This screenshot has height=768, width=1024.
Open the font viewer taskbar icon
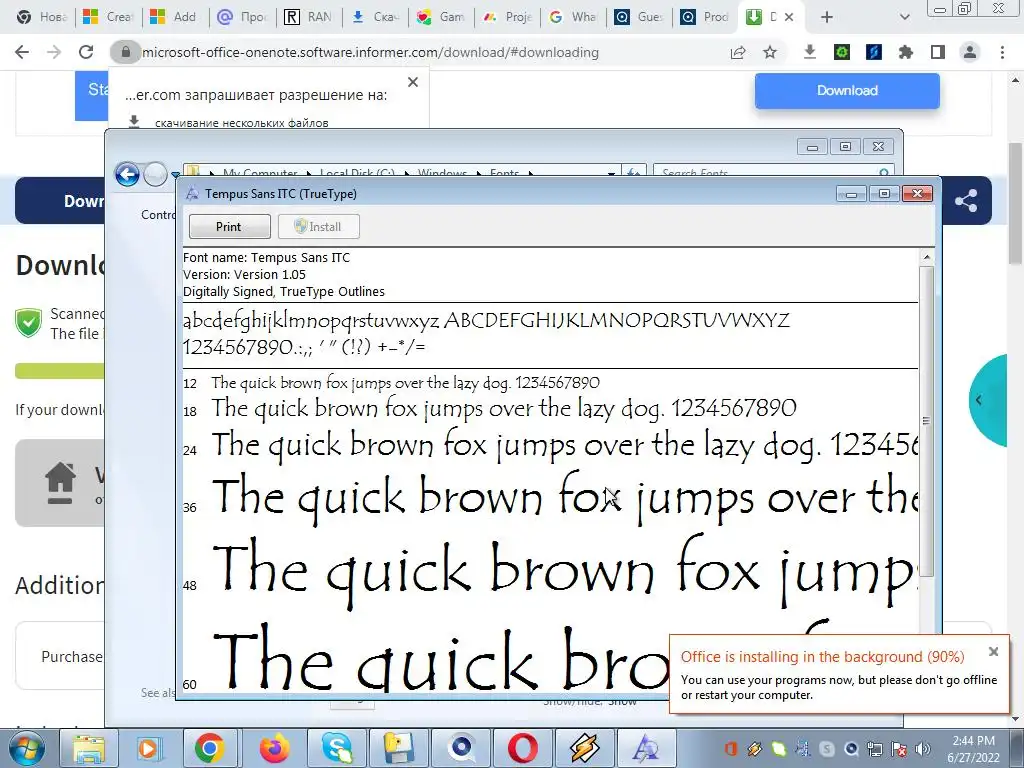(646, 748)
